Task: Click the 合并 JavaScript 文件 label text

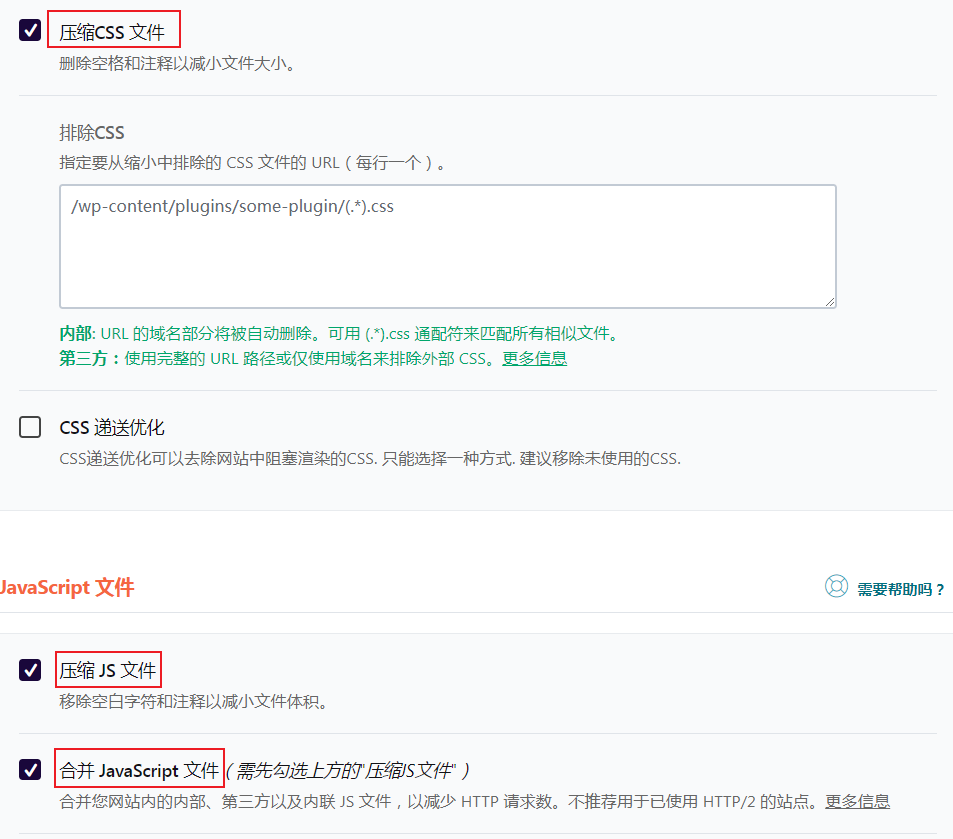Action: 139,770
